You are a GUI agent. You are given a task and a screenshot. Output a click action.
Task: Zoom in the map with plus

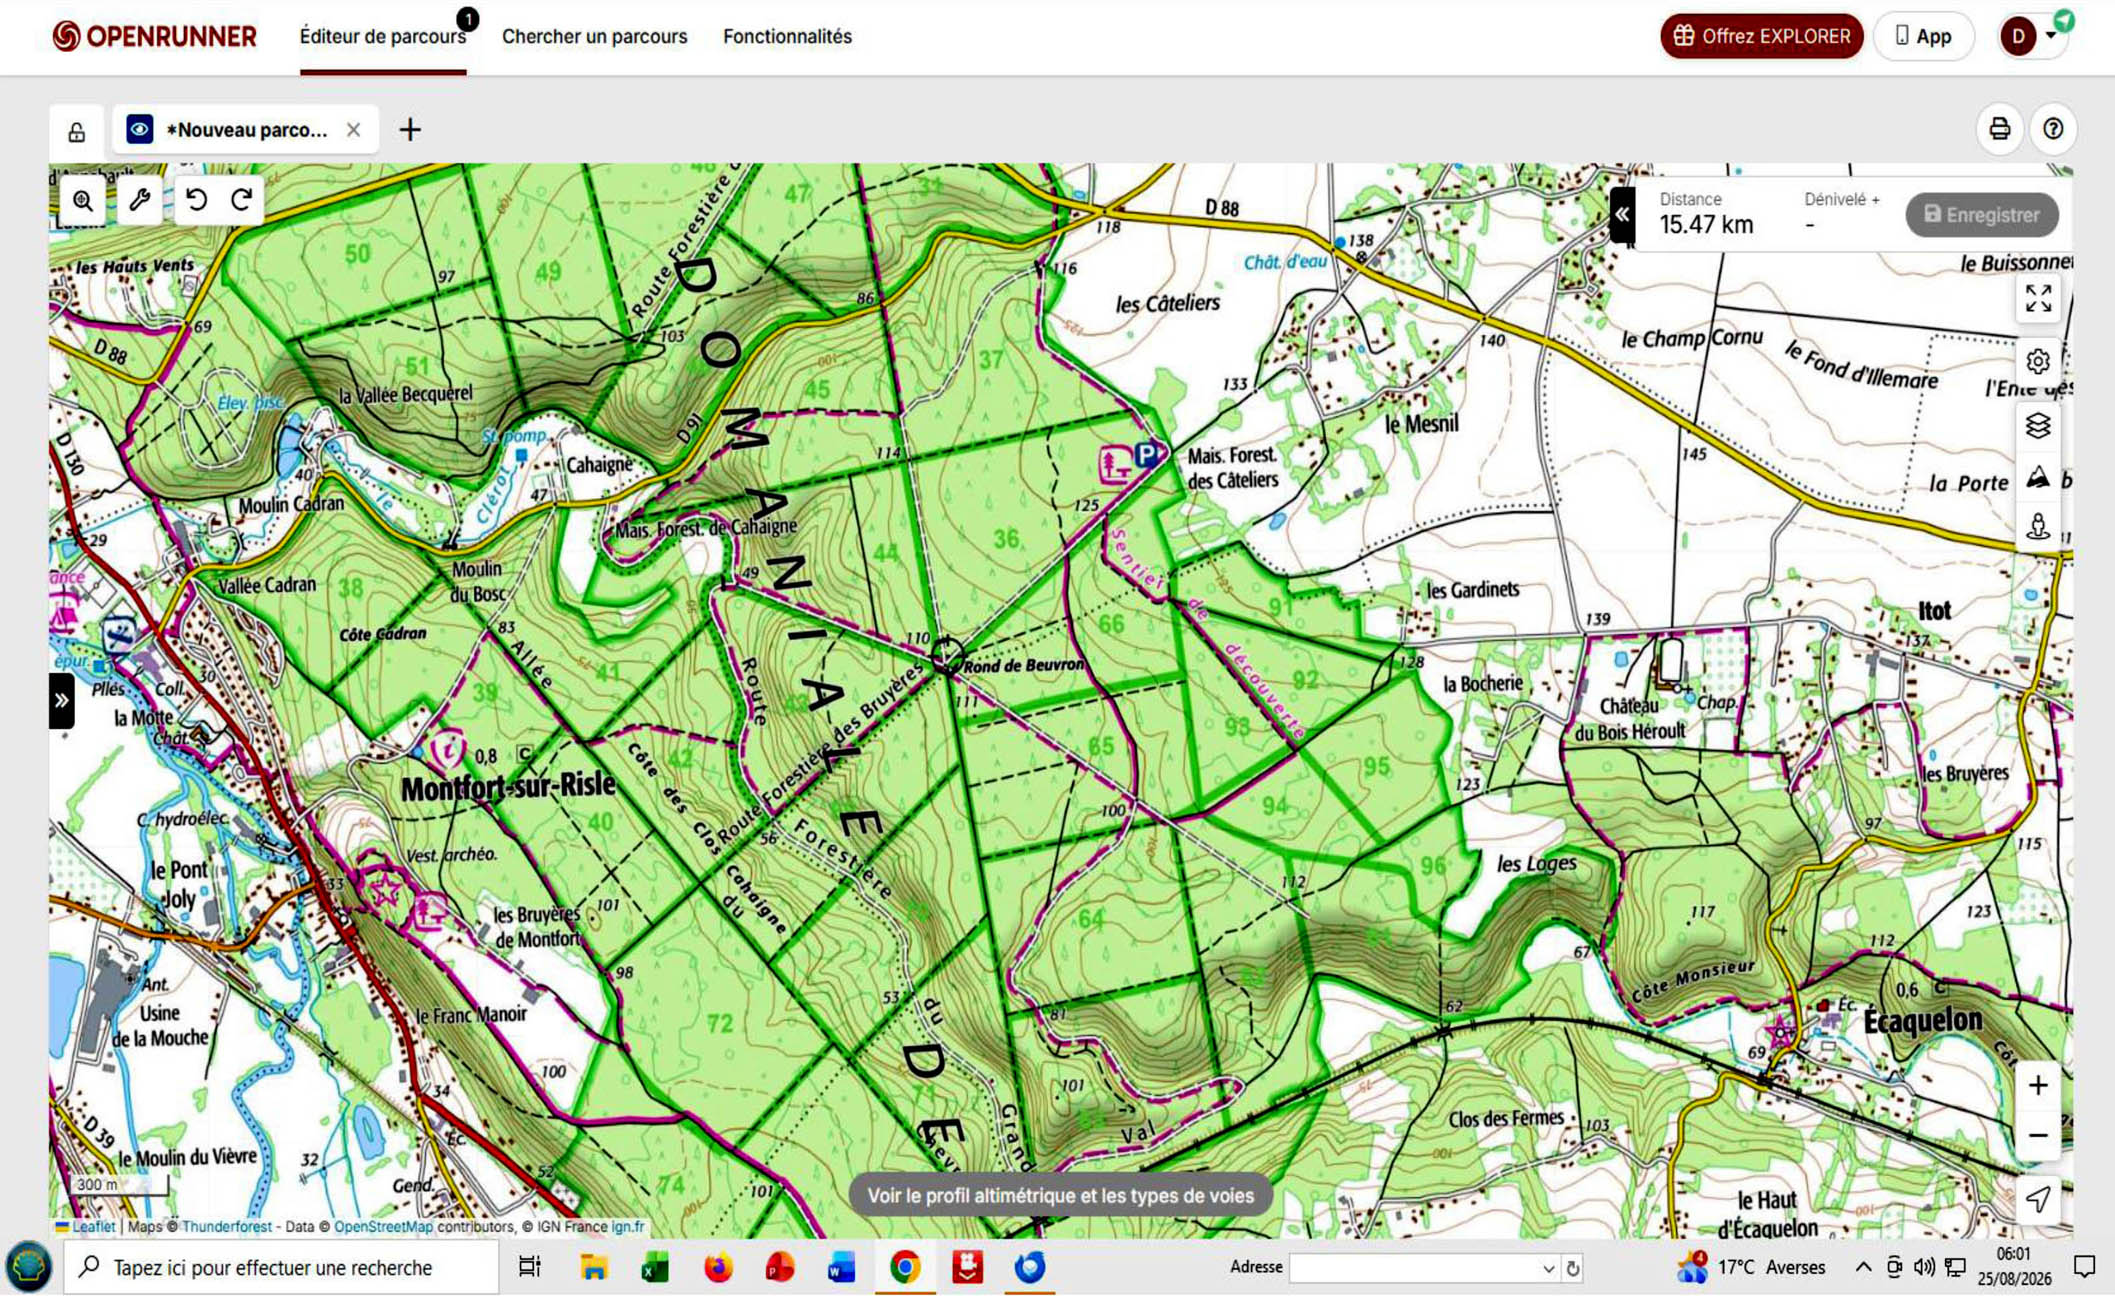pos(2037,1086)
